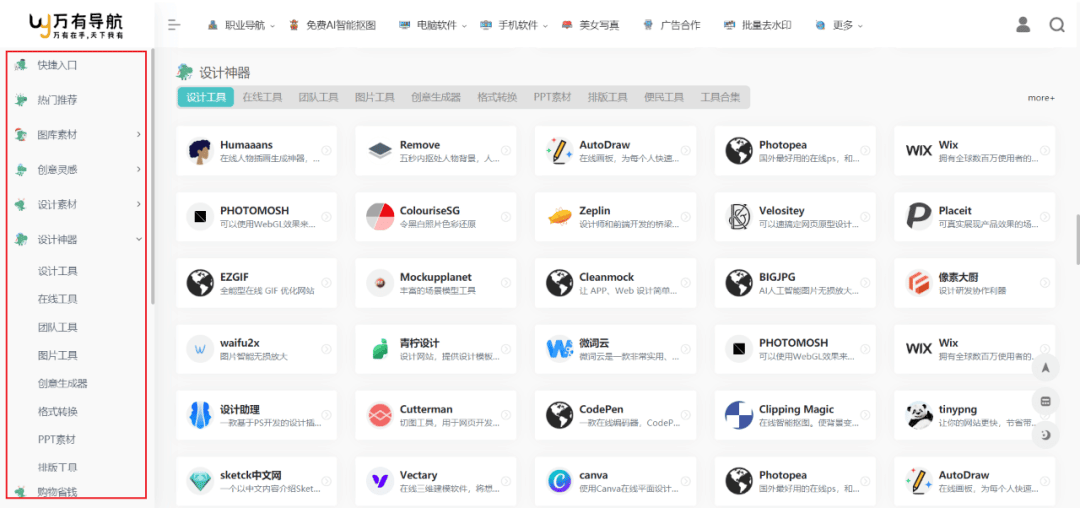Viewport: 1080px width, 508px height.
Task: Toggle the sidebar with the hamburger icon
Action: pos(174,25)
